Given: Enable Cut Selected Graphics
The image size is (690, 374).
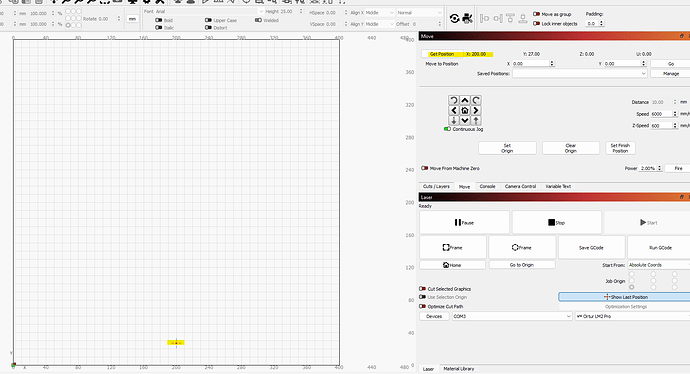Looking at the screenshot, I should click(x=422, y=289).
